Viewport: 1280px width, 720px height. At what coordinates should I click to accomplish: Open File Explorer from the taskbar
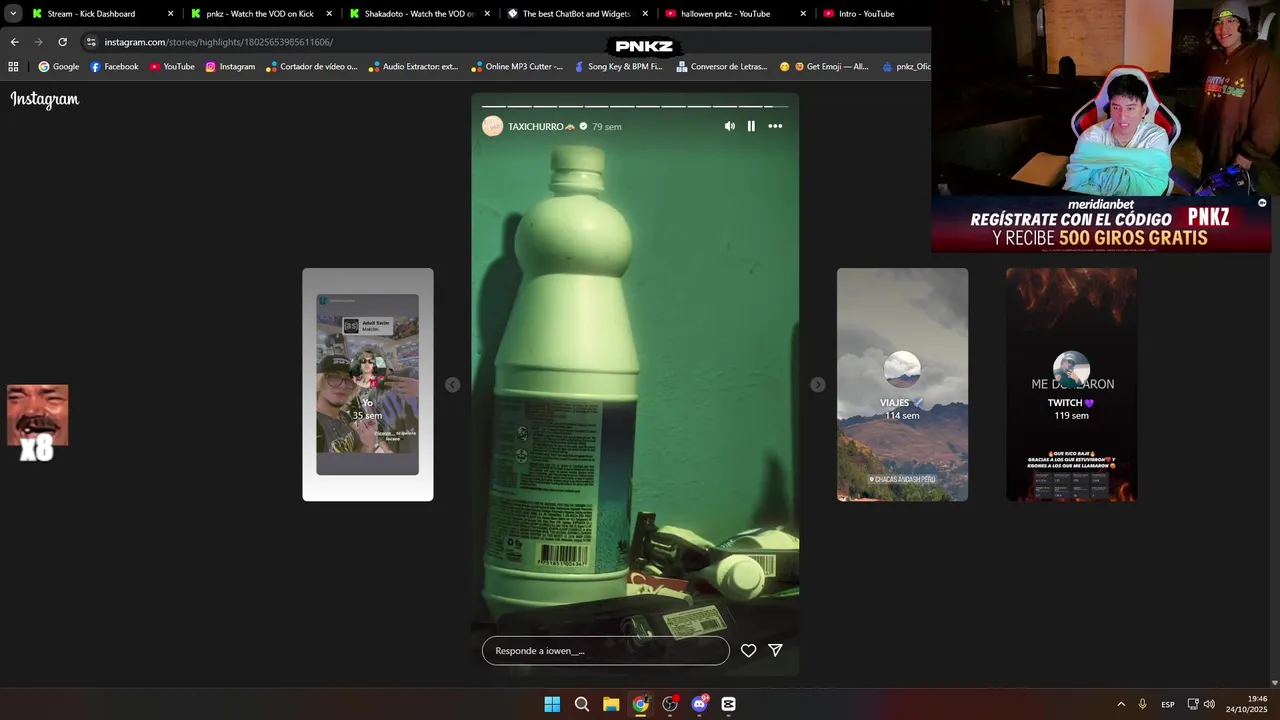[x=611, y=704]
